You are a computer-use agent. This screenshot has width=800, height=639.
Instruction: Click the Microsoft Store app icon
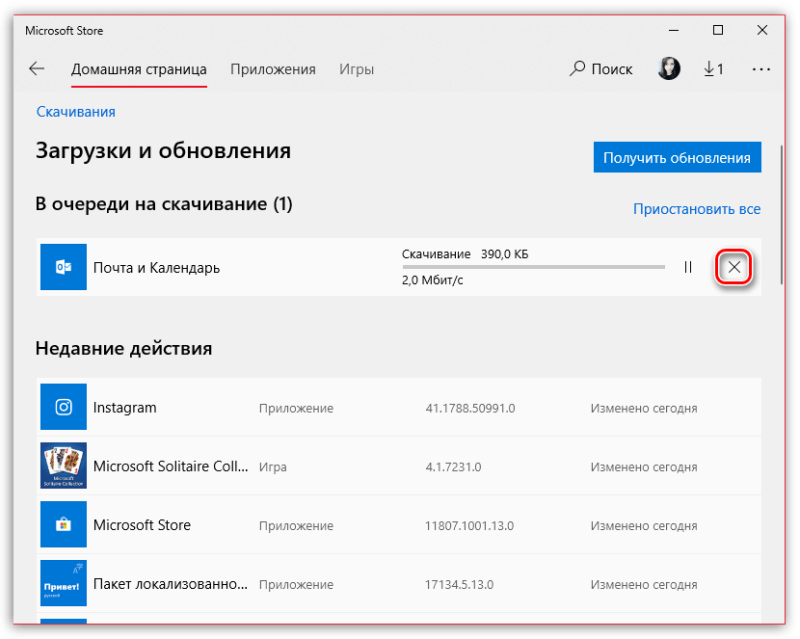coord(63,524)
